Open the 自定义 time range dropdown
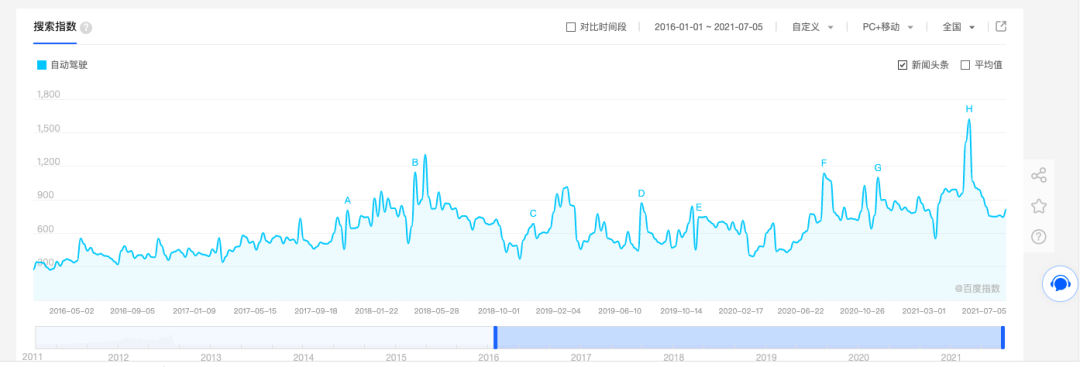Viewport: 1080px width, 367px height. [813, 28]
